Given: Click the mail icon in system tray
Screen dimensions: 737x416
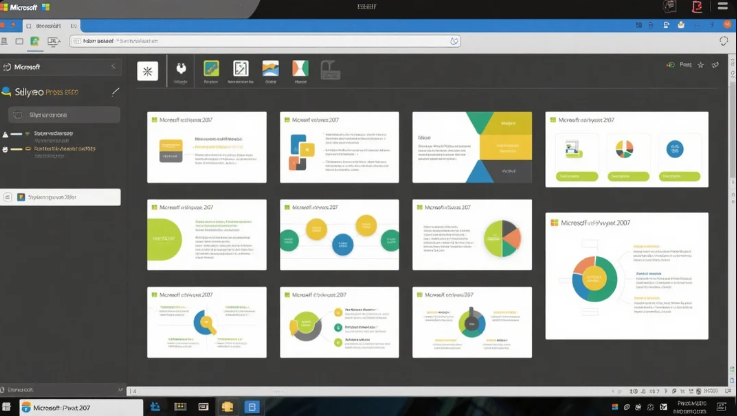Looking at the screenshot, I should tap(663, 407).
